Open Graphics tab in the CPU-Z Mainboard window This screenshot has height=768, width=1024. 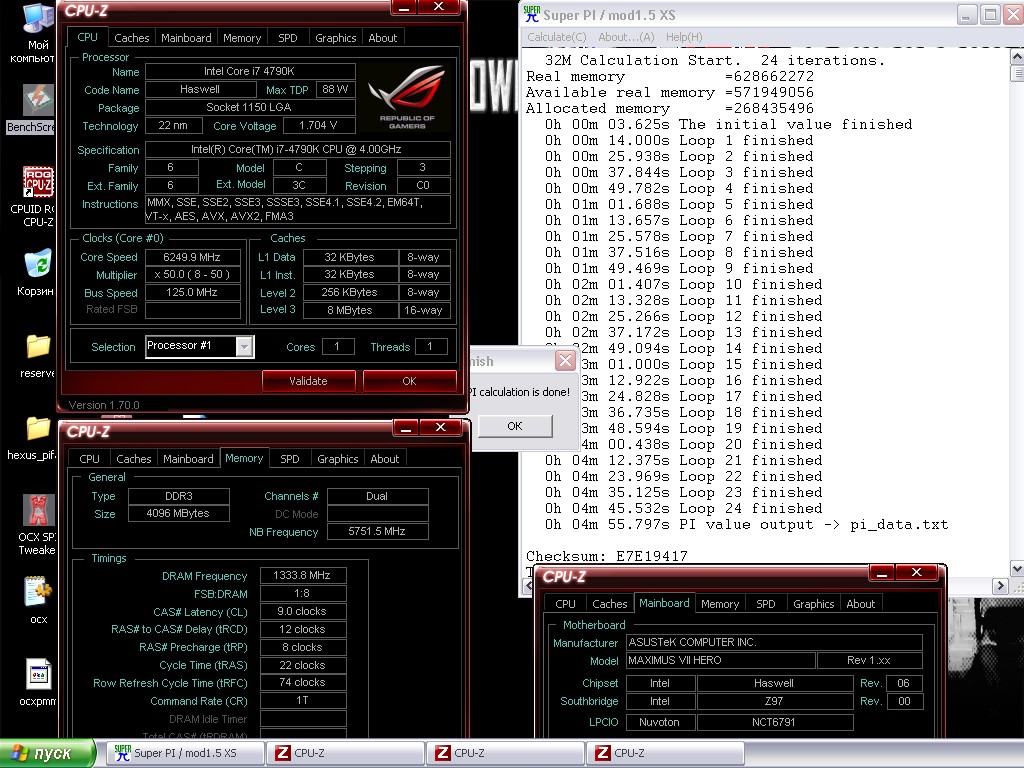pyautogui.click(x=814, y=604)
